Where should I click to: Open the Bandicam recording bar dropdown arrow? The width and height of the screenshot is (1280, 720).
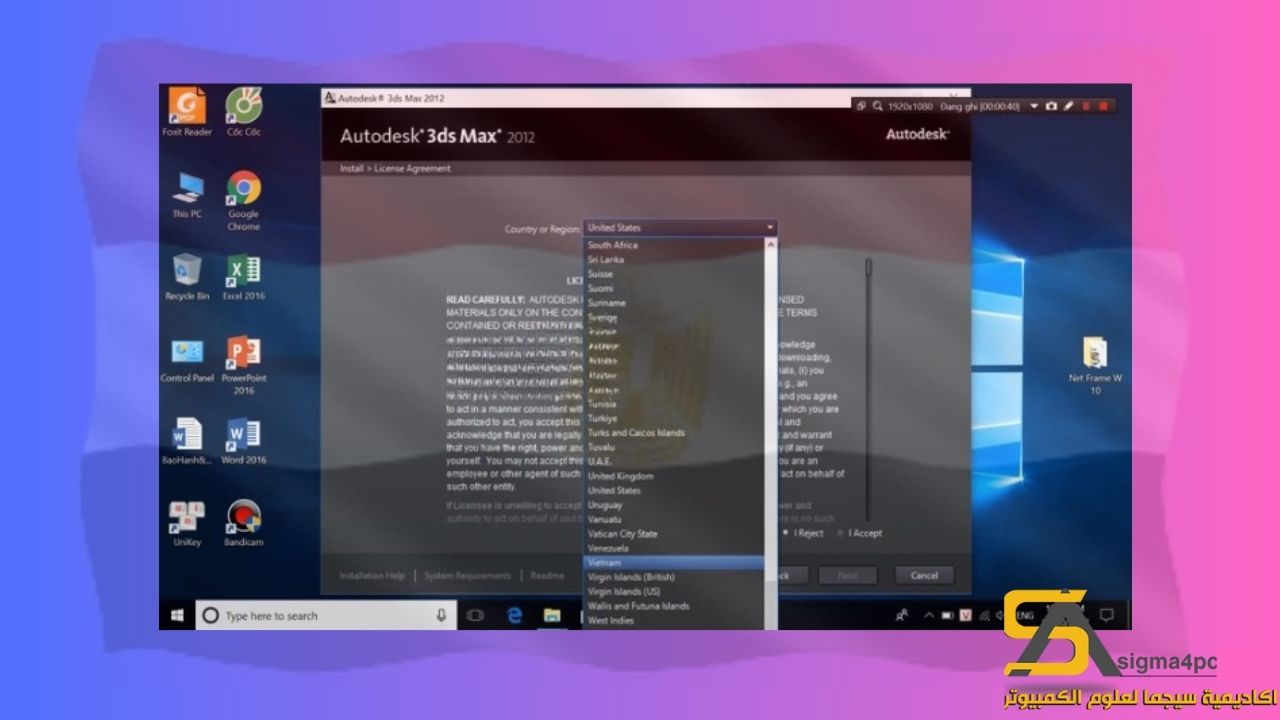1034,106
